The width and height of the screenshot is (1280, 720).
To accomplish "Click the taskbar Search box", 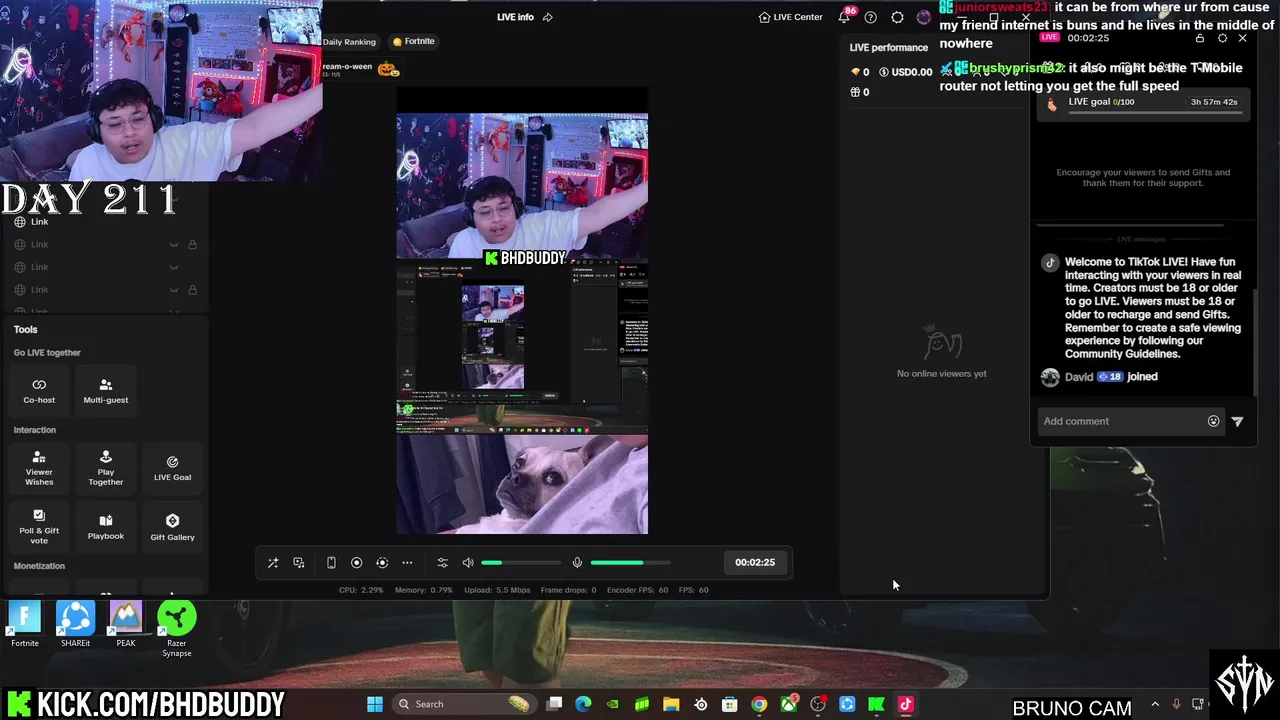I will pos(463,704).
